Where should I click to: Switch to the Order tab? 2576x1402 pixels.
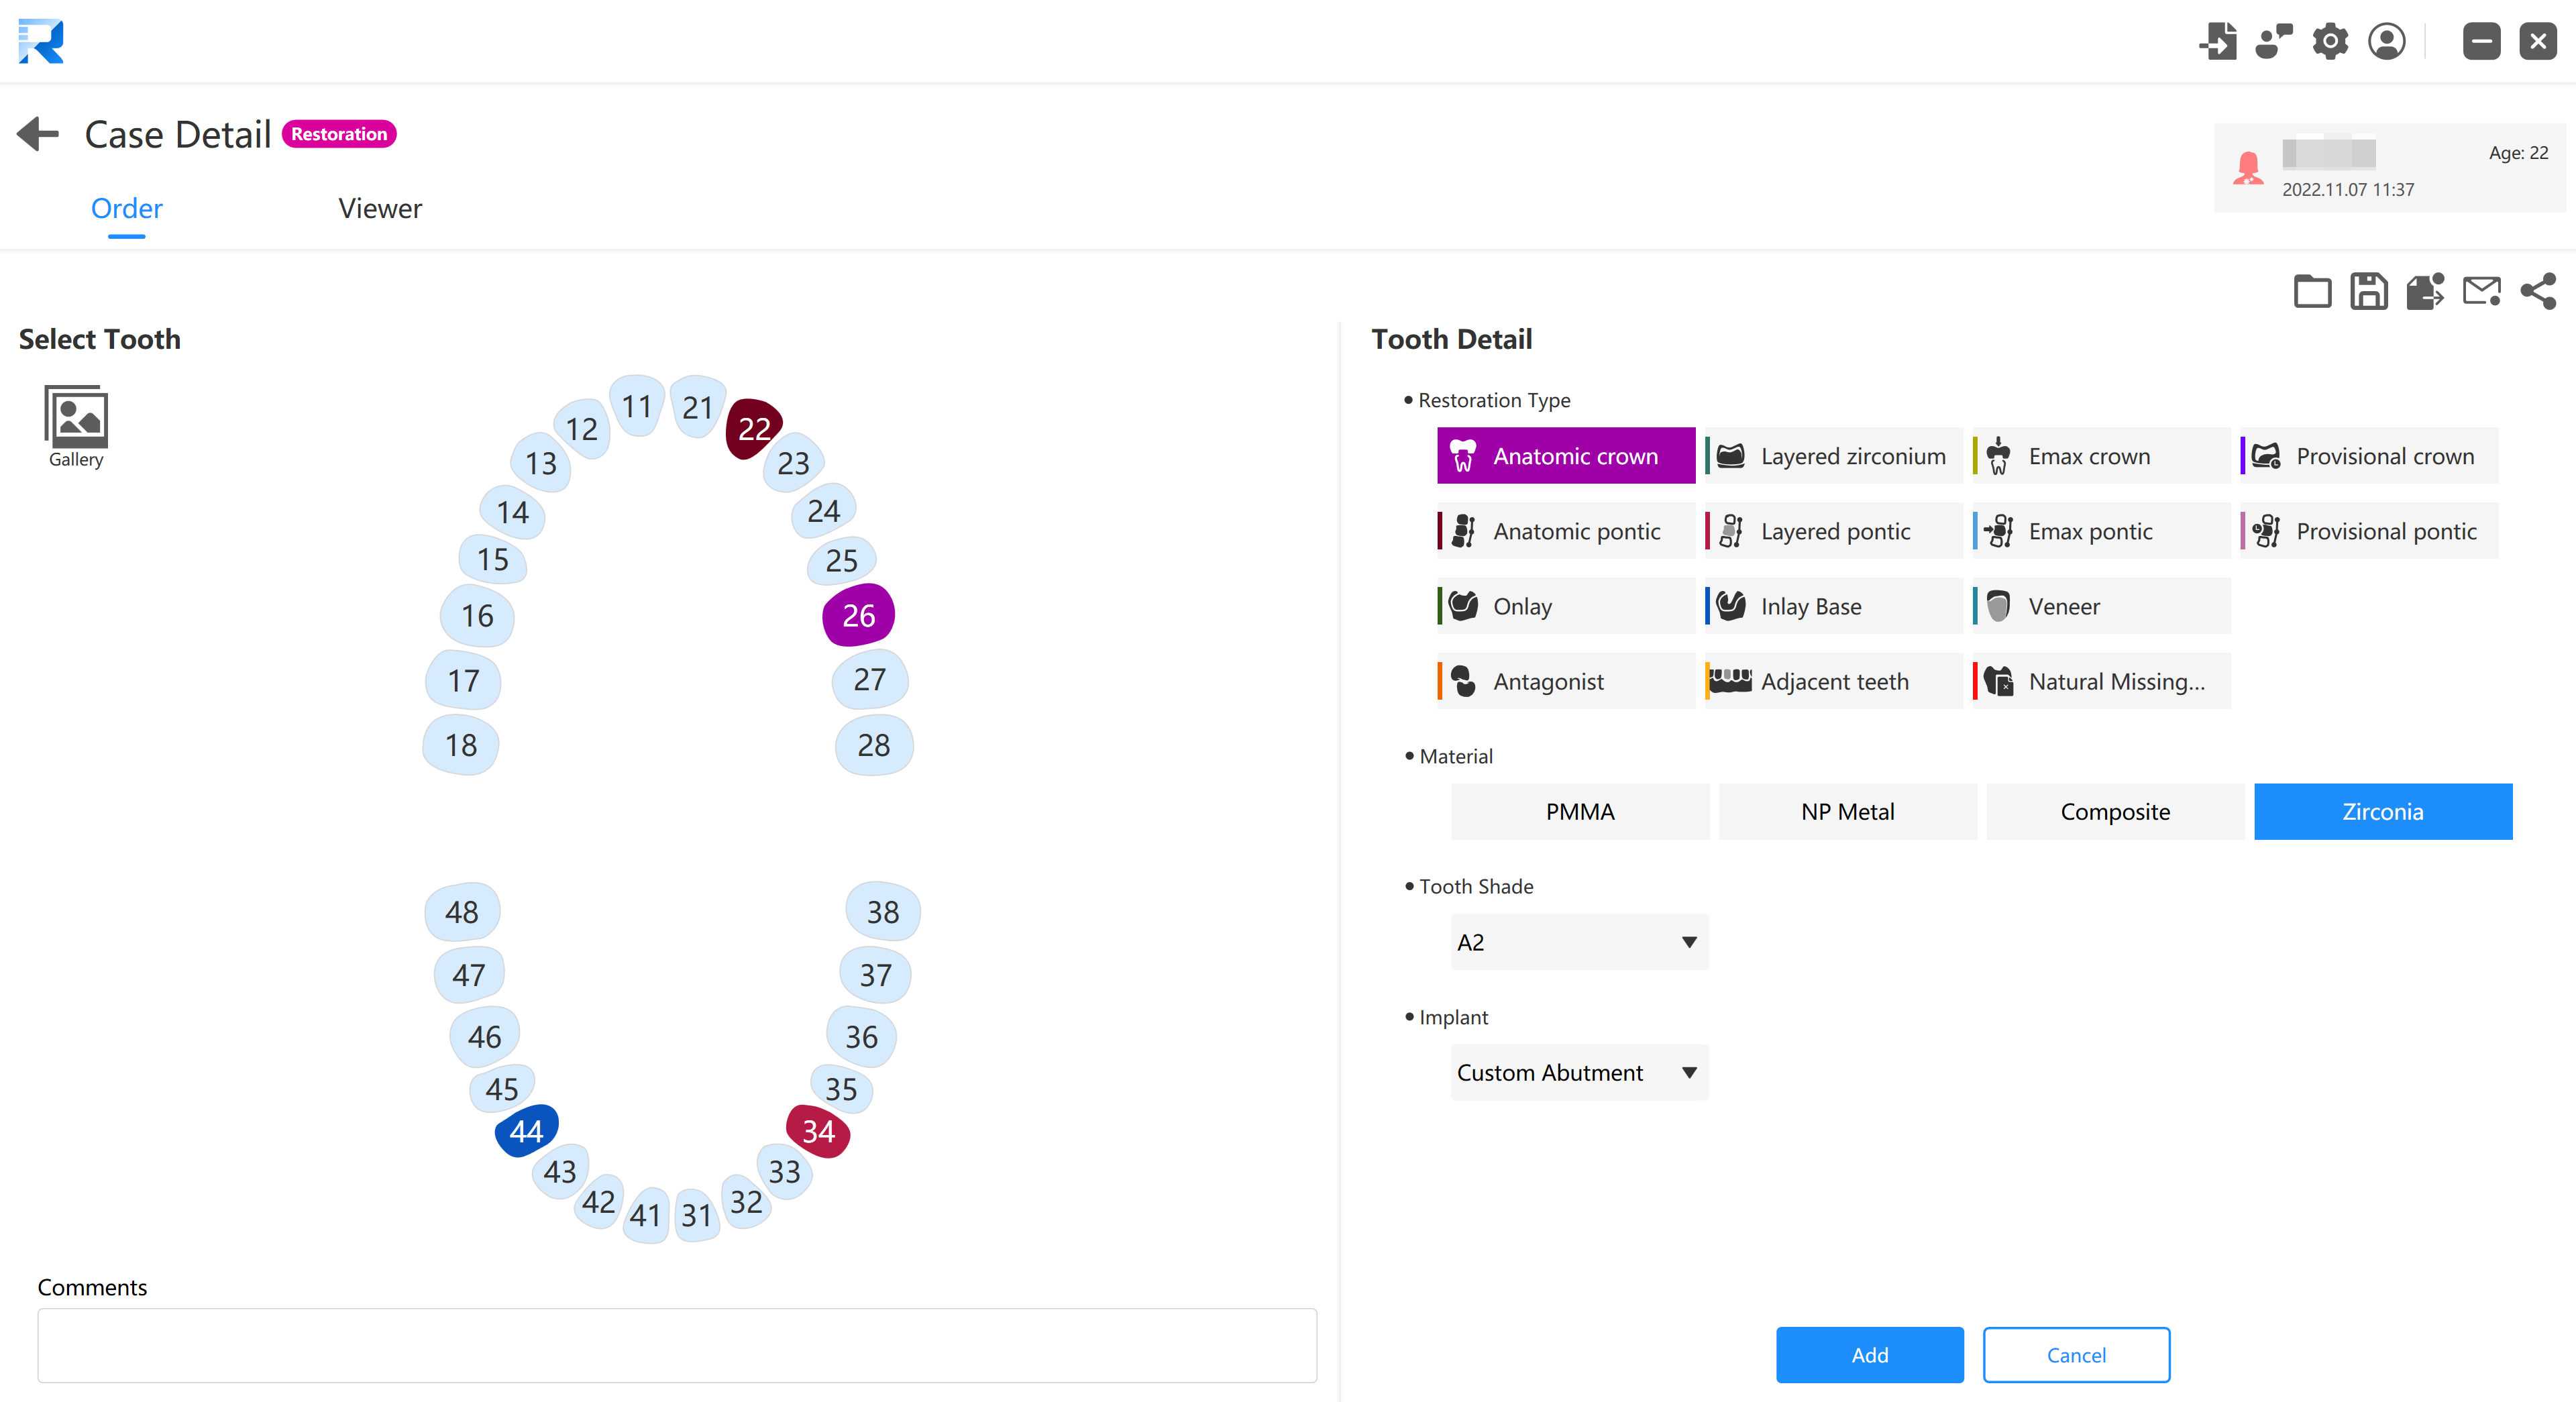[x=126, y=207]
